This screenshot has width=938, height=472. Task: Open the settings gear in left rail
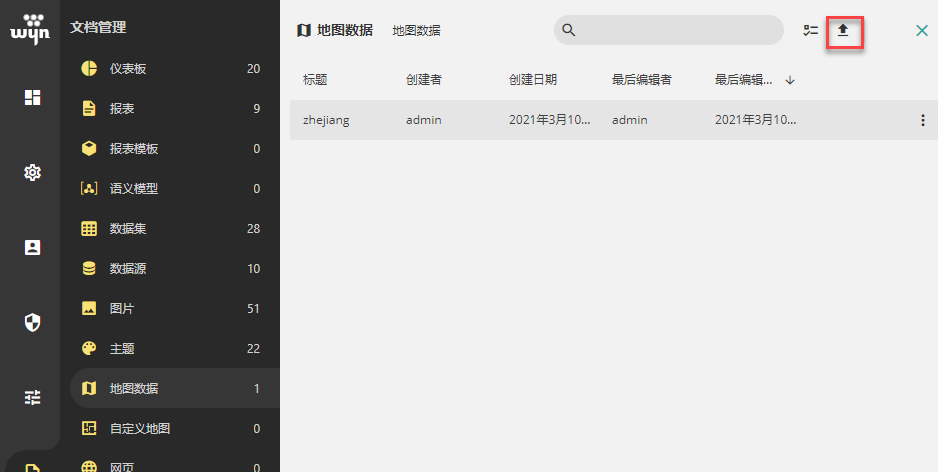32,173
